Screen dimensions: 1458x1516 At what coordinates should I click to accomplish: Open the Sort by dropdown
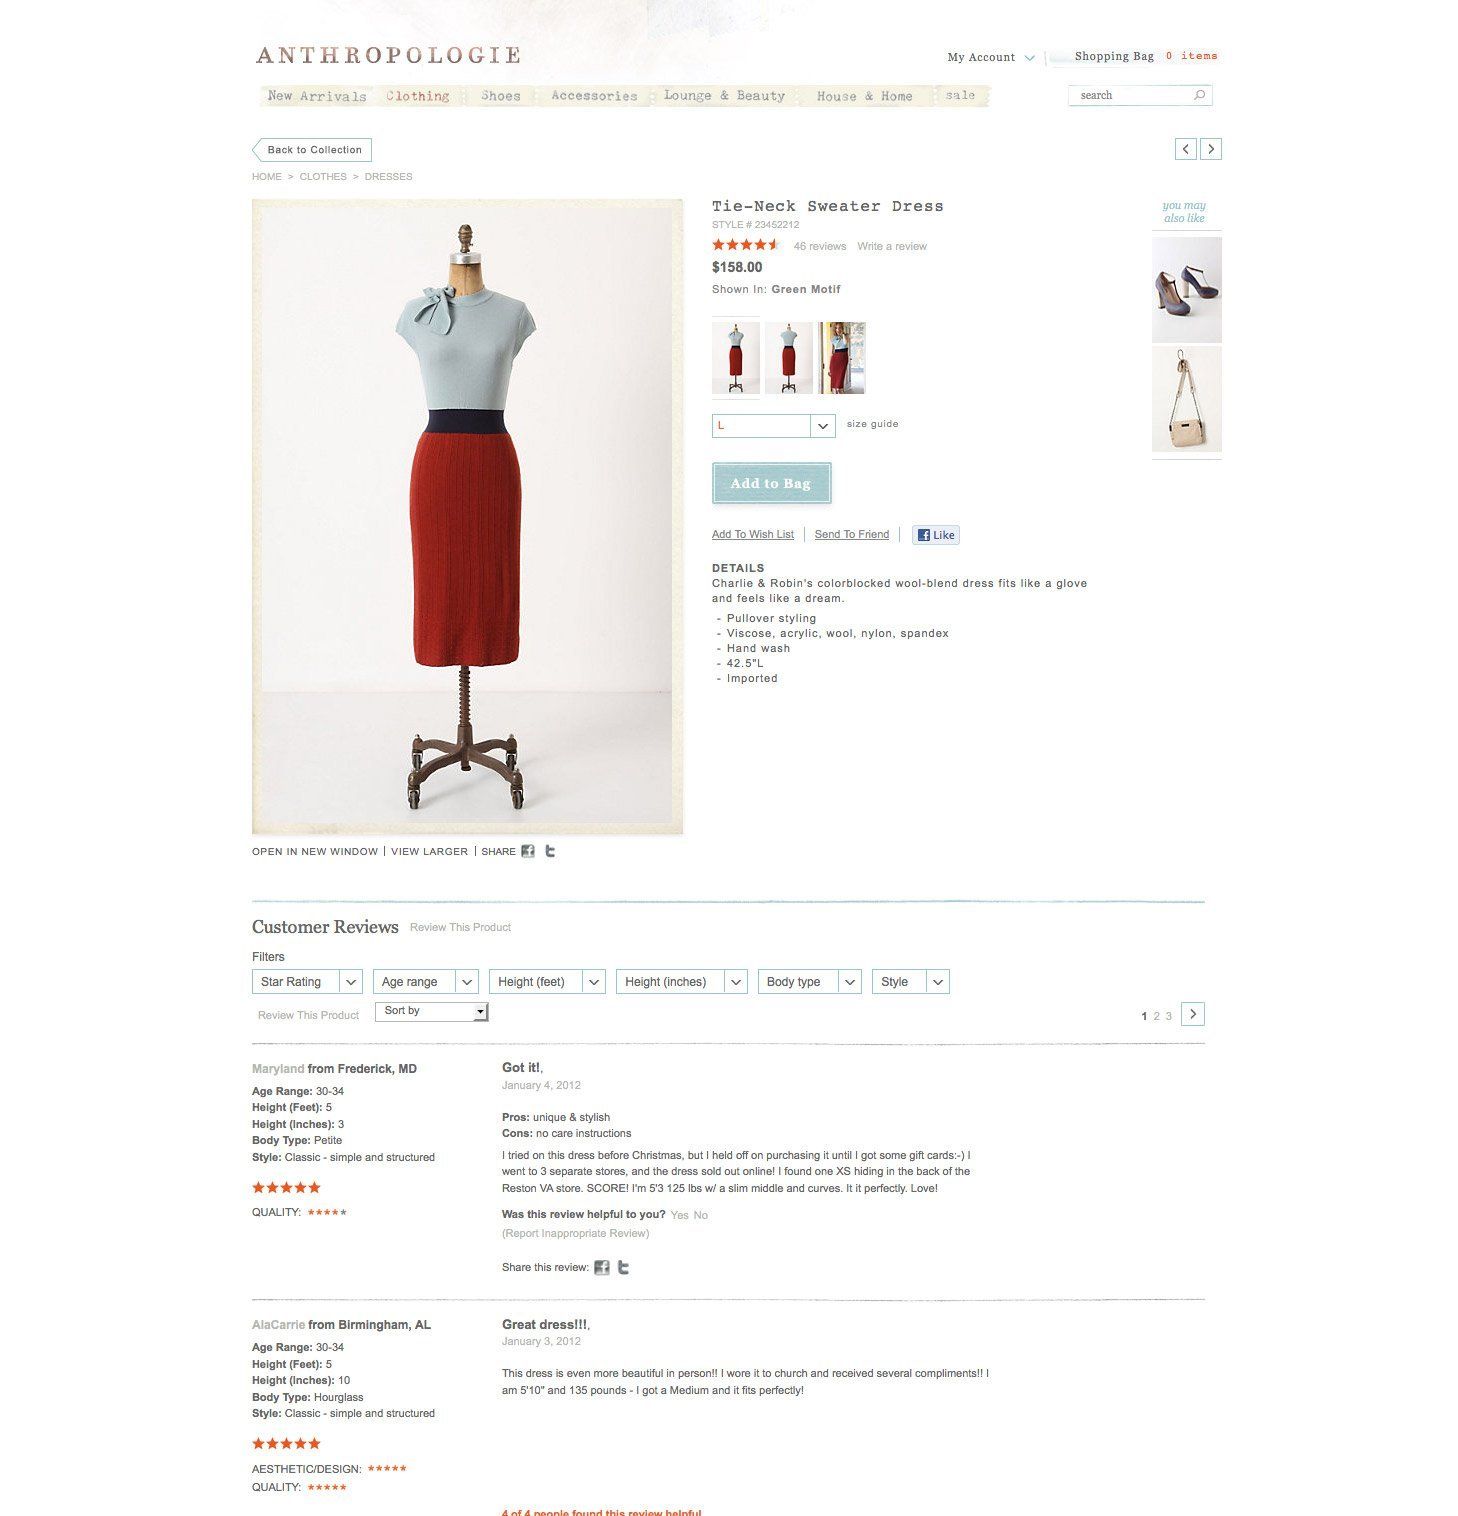coord(431,1011)
